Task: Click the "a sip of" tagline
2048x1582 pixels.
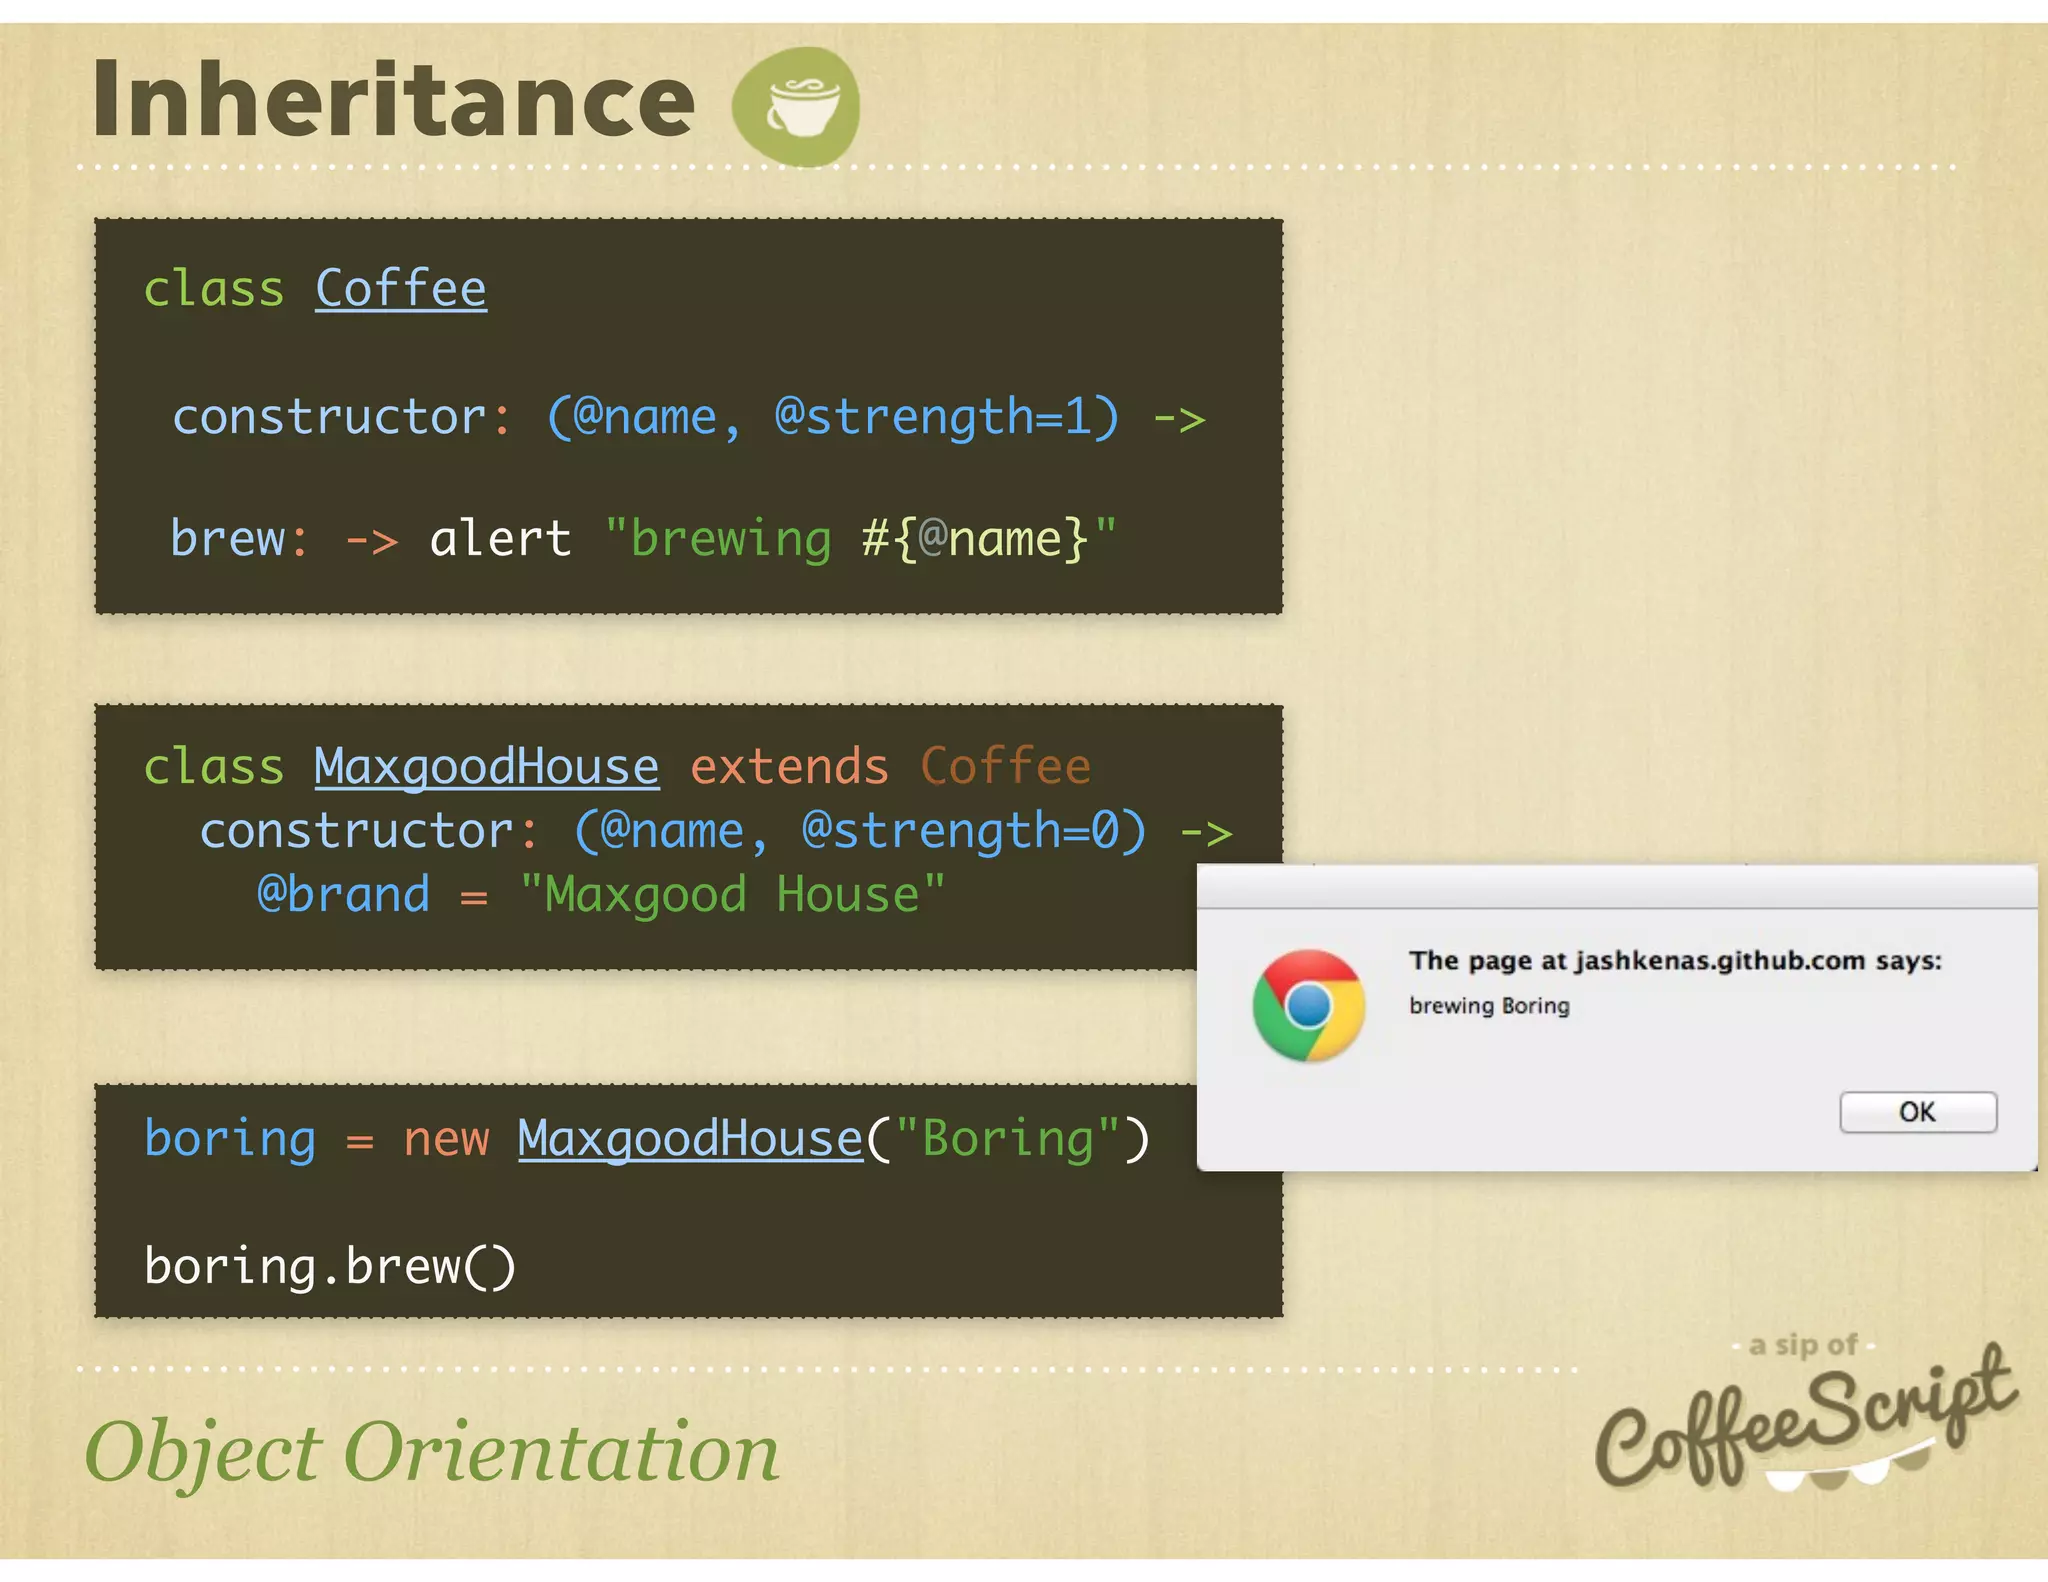Action: pos(1803,1345)
